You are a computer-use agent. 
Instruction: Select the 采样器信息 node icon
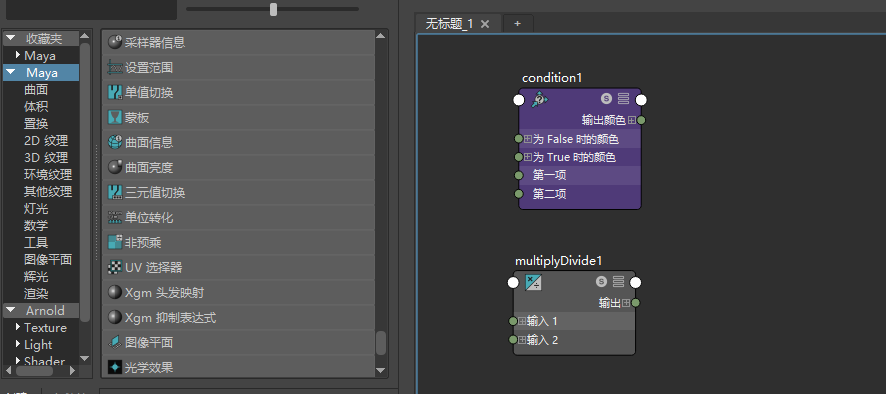pyautogui.click(x=115, y=42)
